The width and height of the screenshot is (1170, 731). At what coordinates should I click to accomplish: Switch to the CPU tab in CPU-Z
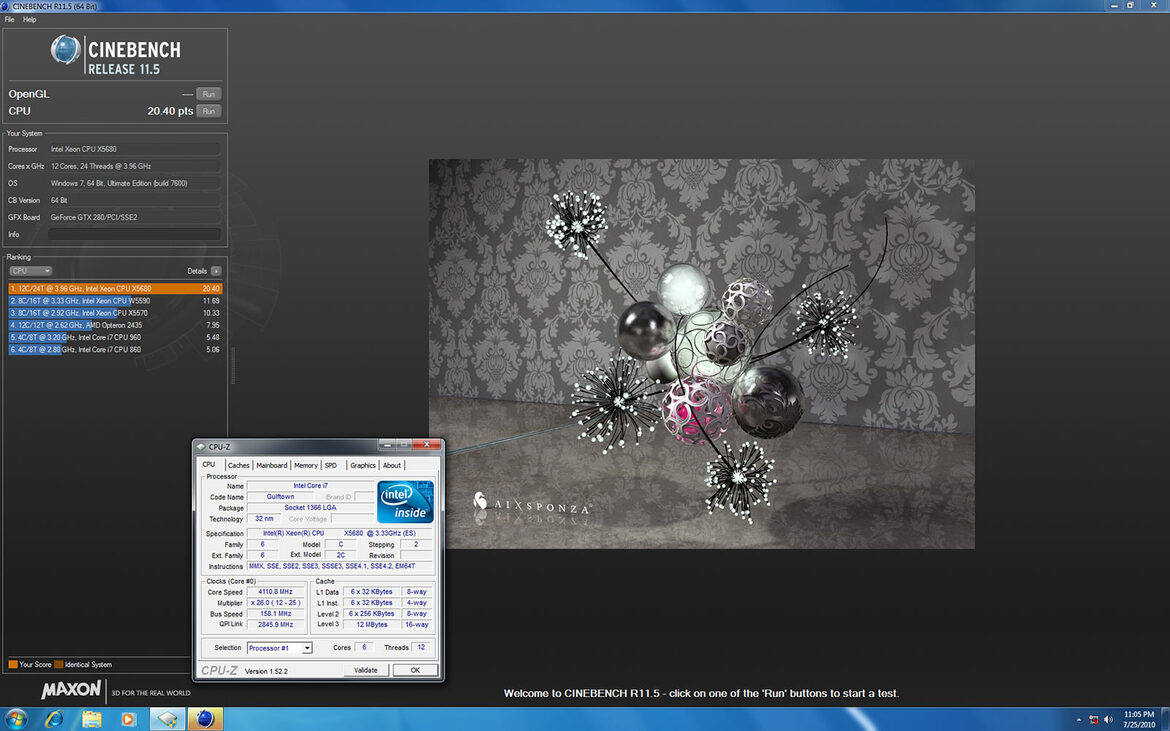pyautogui.click(x=209, y=465)
